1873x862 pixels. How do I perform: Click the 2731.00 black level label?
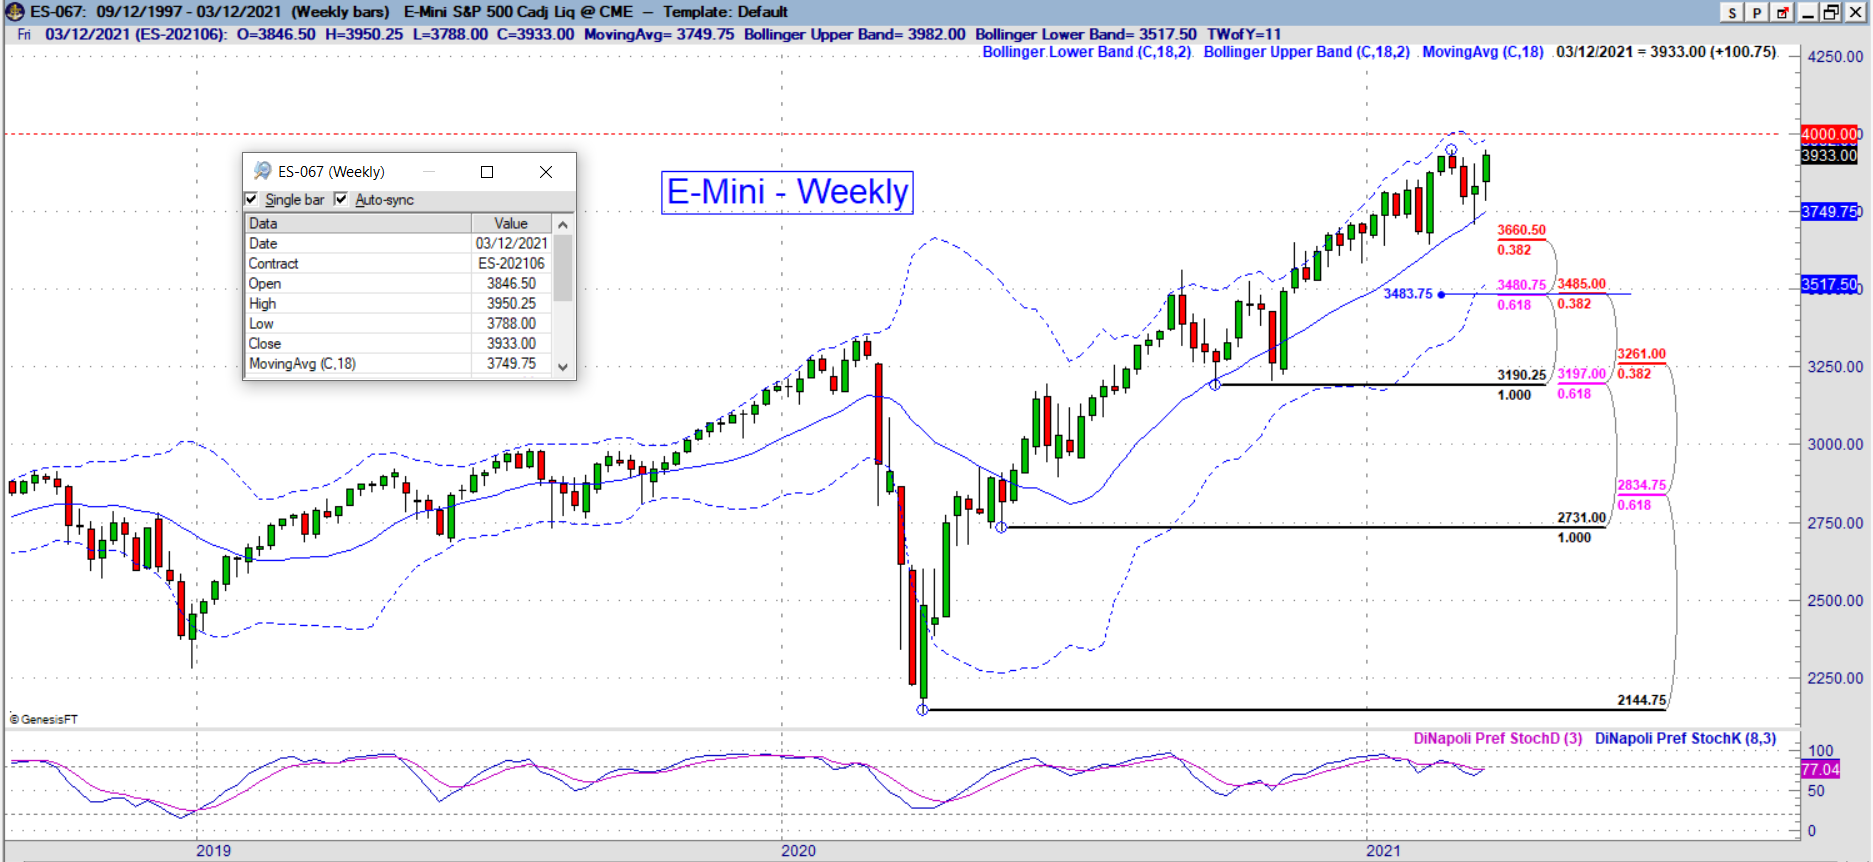pos(1581,518)
